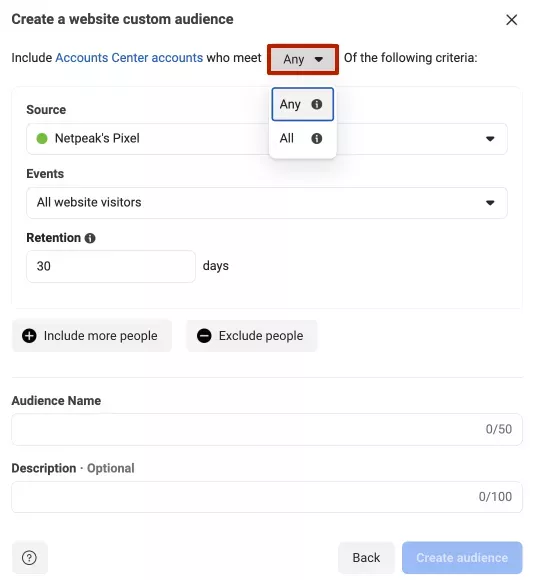Click the question mark help icon
The image size is (534, 580).
pyautogui.click(x=30, y=557)
